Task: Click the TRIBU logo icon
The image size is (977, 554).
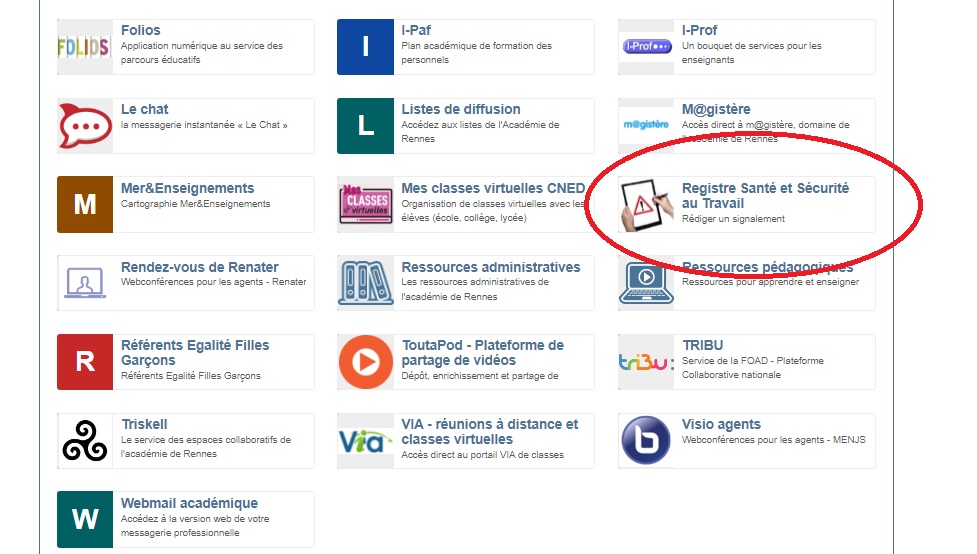Action: [x=646, y=362]
